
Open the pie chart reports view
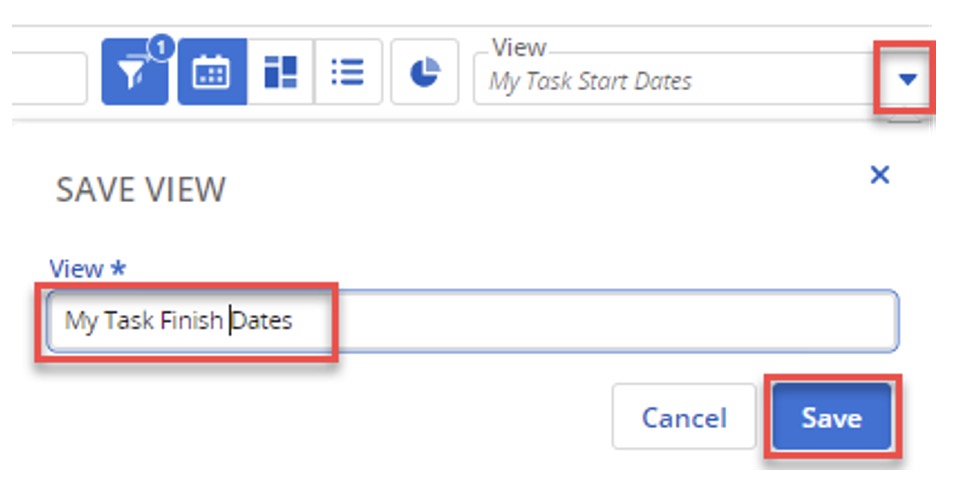pyautogui.click(x=425, y=72)
